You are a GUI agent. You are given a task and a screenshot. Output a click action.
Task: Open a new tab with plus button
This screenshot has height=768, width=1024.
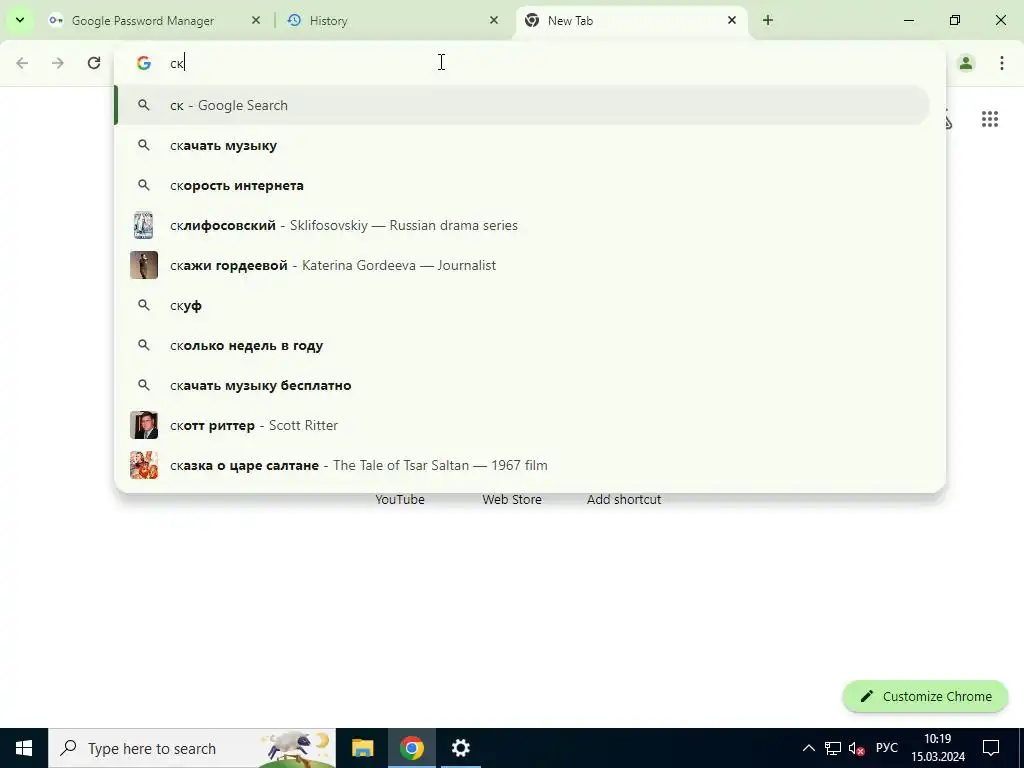[768, 20]
